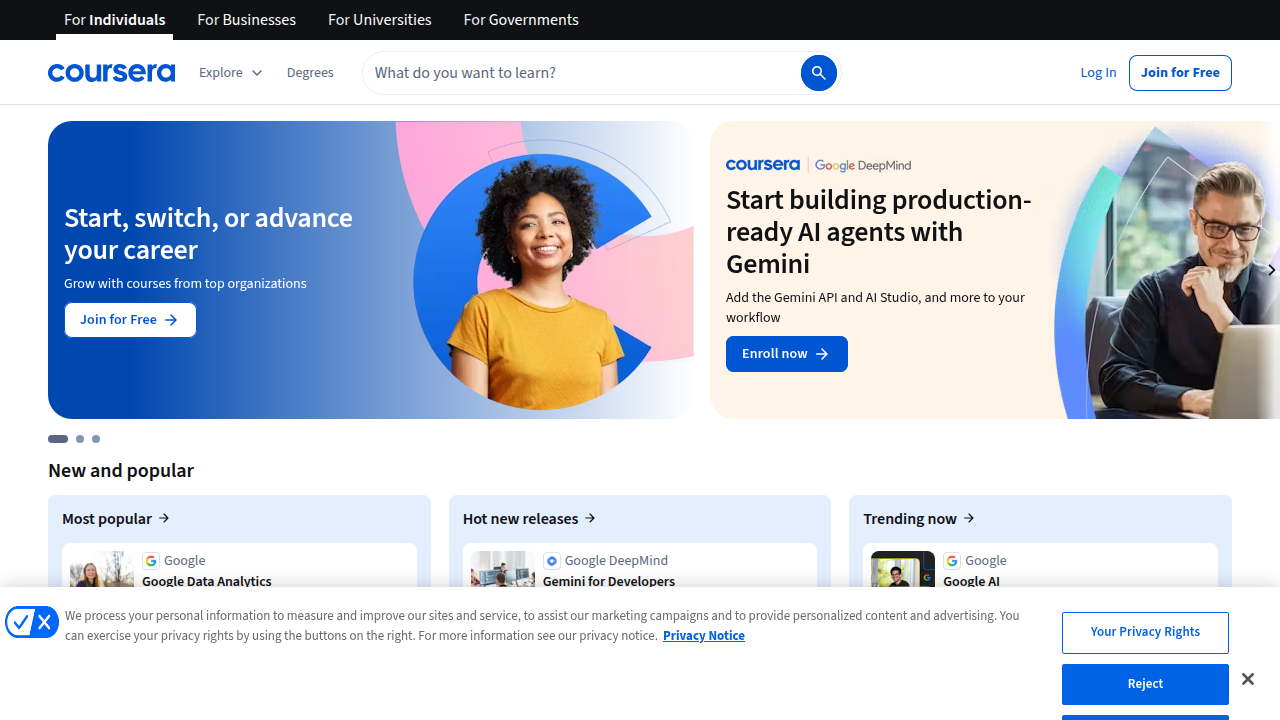Close the privacy banner with X
Image resolution: width=1280 pixels, height=720 pixels.
pyautogui.click(x=1248, y=679)
